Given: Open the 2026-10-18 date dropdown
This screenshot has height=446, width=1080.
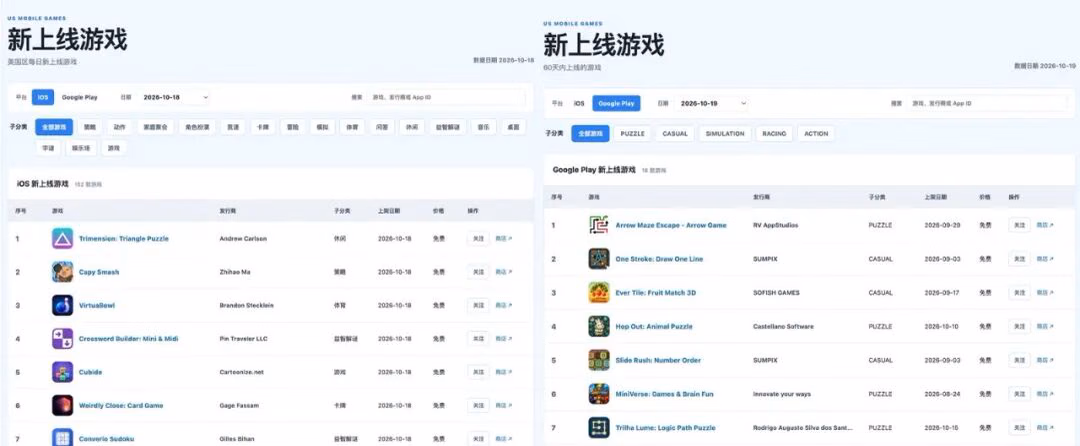Looking at the screenshot, I should click(174, 97).
